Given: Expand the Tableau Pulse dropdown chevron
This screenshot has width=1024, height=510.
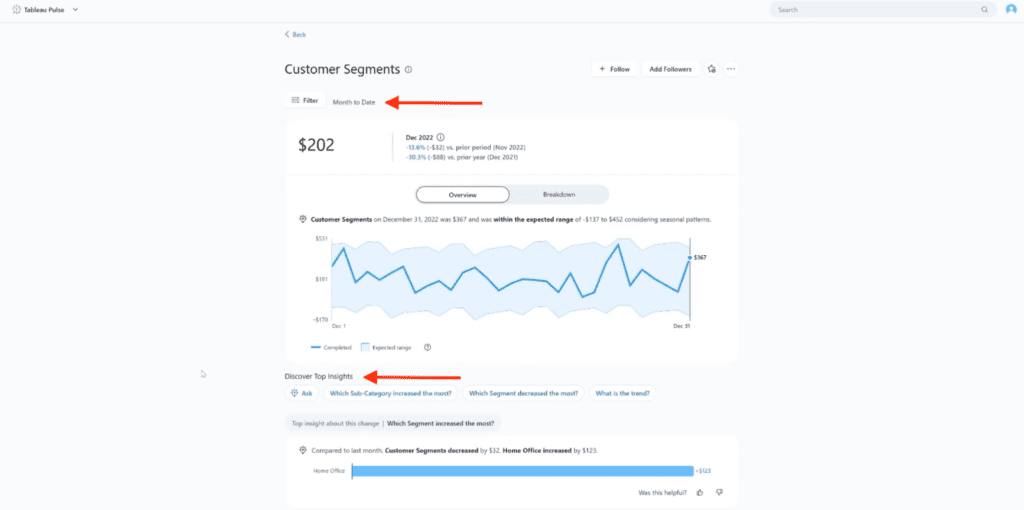Looking at the screenshot, I should point(75,10).
